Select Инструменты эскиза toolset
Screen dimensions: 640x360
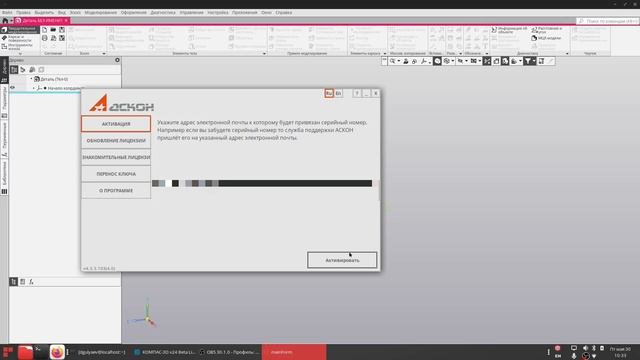tap(20, 47)
